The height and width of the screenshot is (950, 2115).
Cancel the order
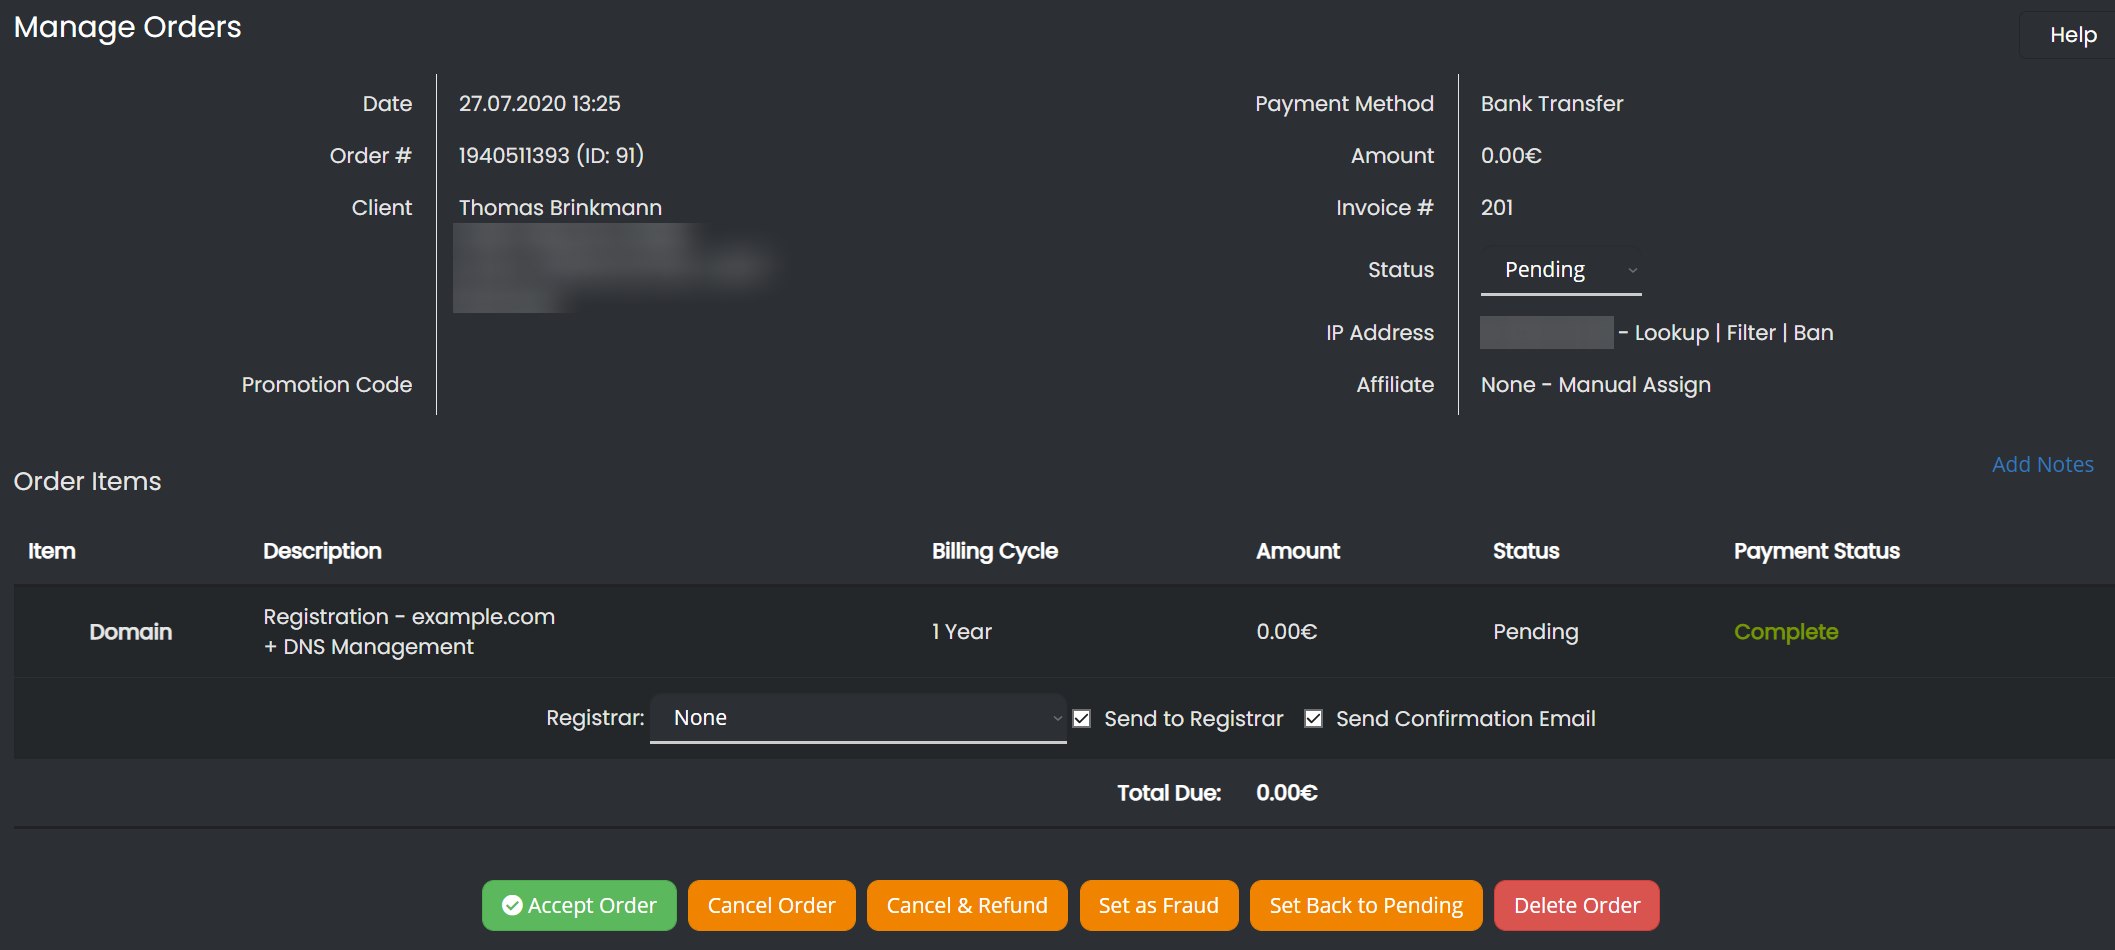tap(771, 905)
